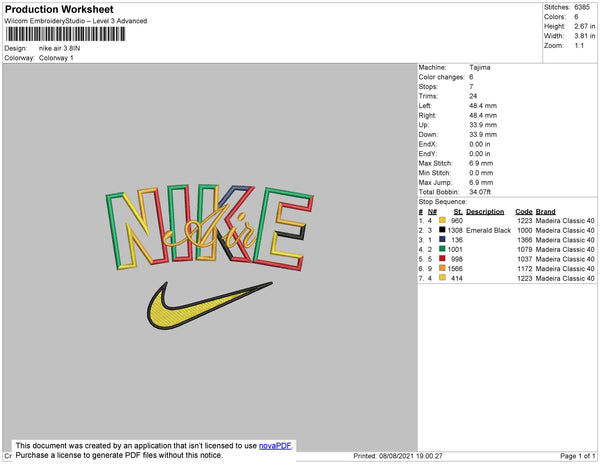Choose the green swatch in stop row 4

(x=442, y=249)
